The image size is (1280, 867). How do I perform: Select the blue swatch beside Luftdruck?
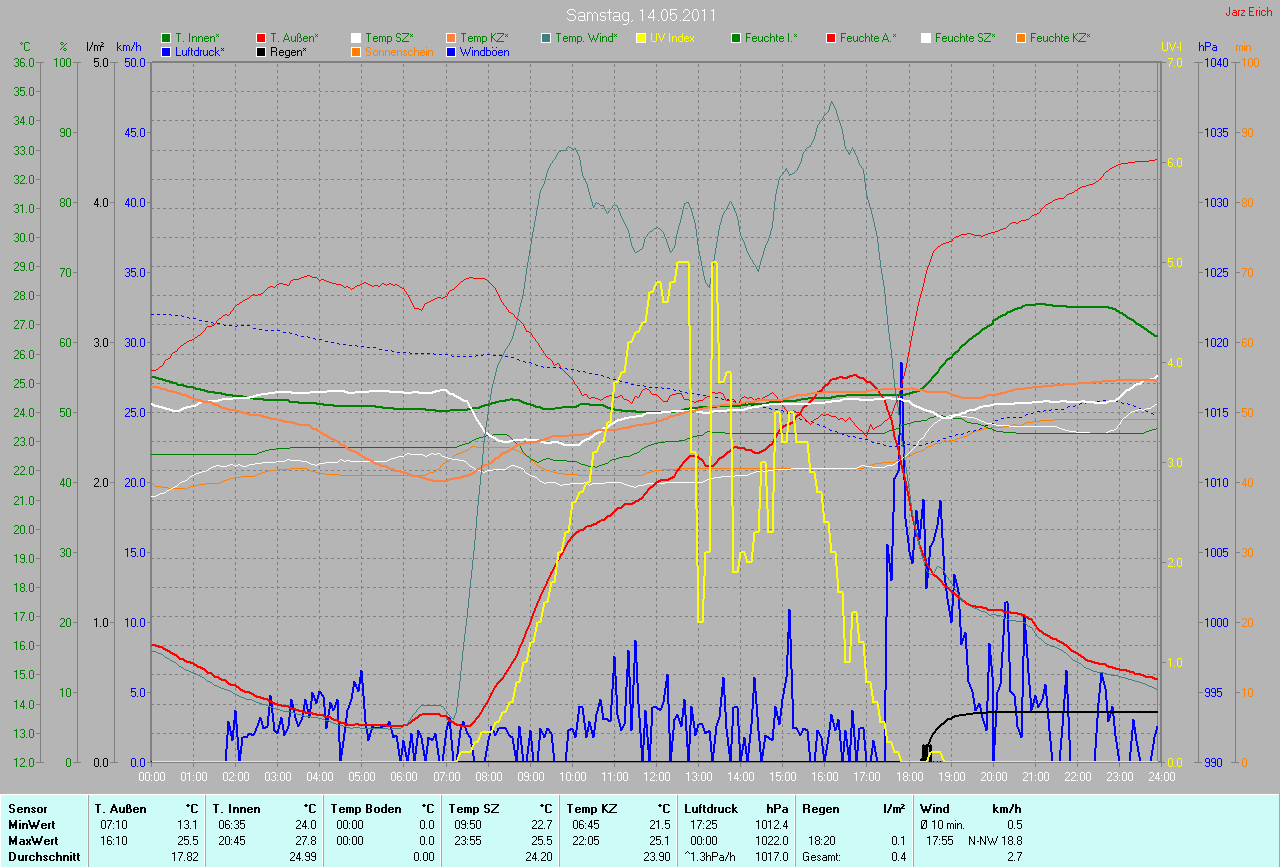point(166,51)
